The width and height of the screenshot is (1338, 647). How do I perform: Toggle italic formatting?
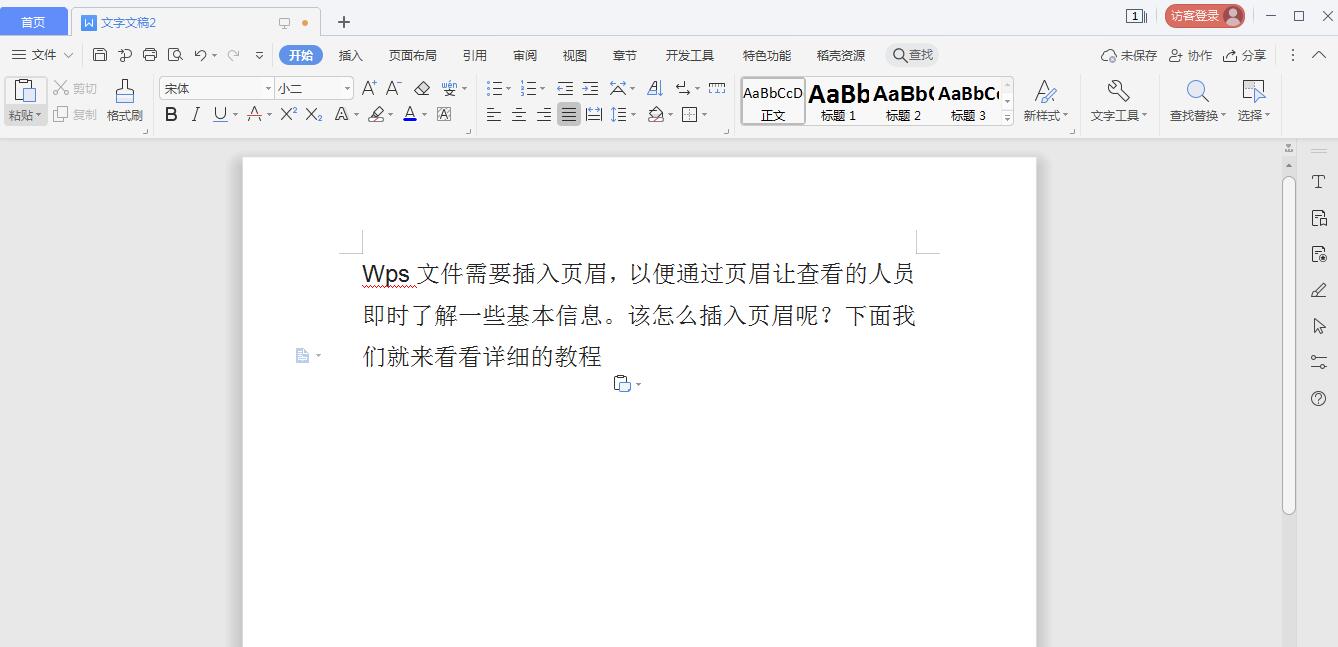click(x=196, y=114)
